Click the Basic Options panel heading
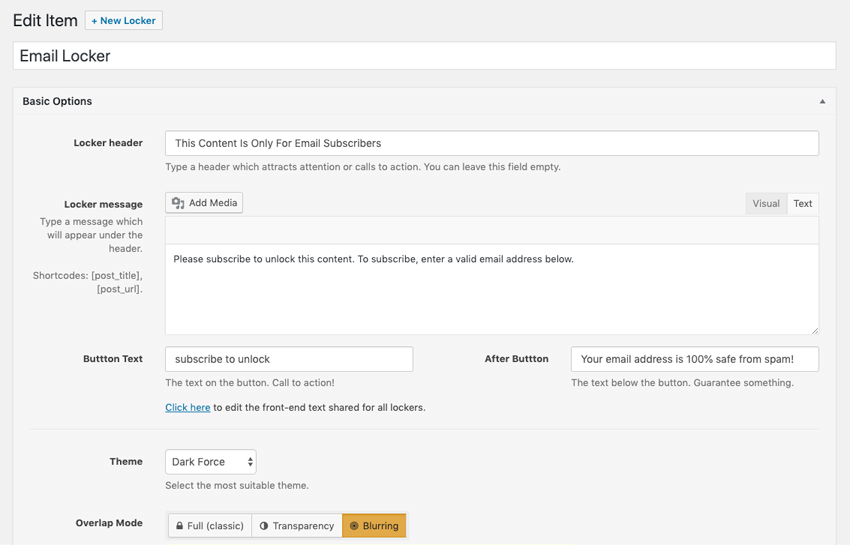850x545 pixels. tap(57, 101)
